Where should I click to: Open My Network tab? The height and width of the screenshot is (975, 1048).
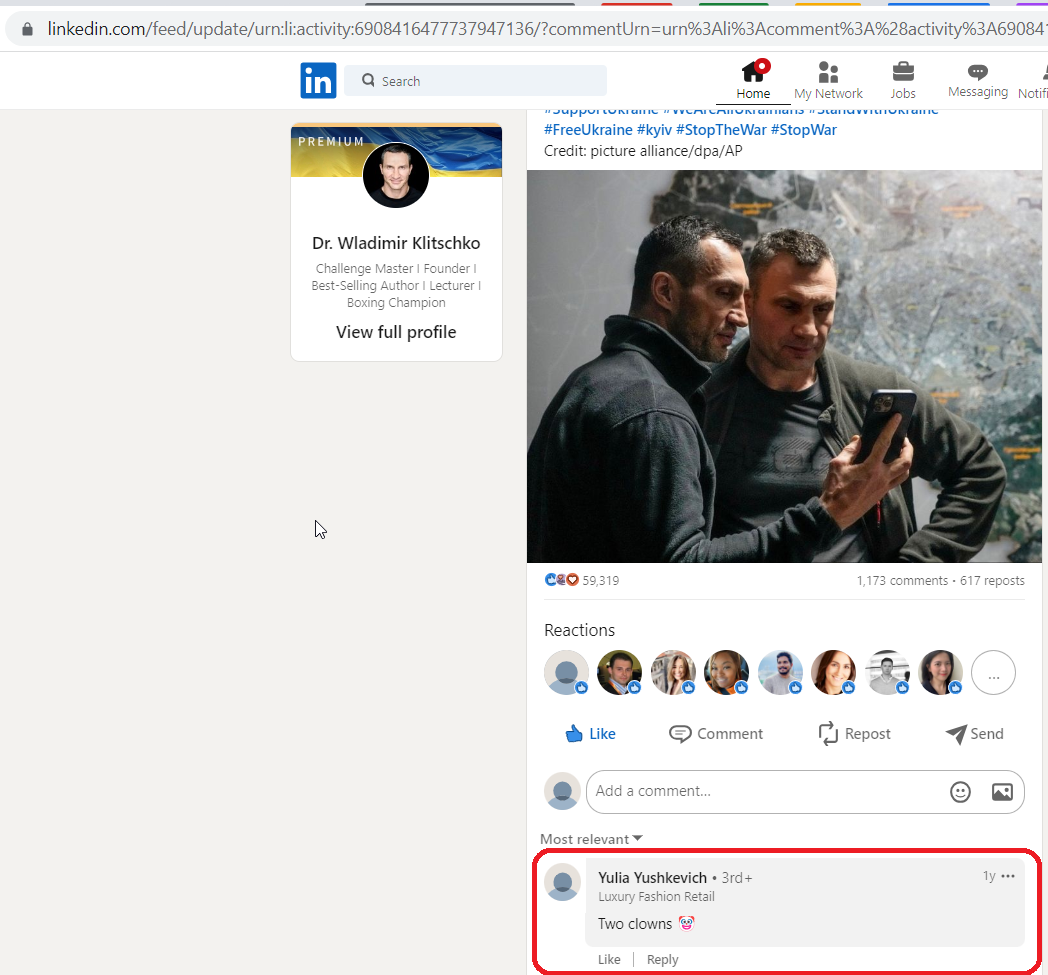coord(828,80)
